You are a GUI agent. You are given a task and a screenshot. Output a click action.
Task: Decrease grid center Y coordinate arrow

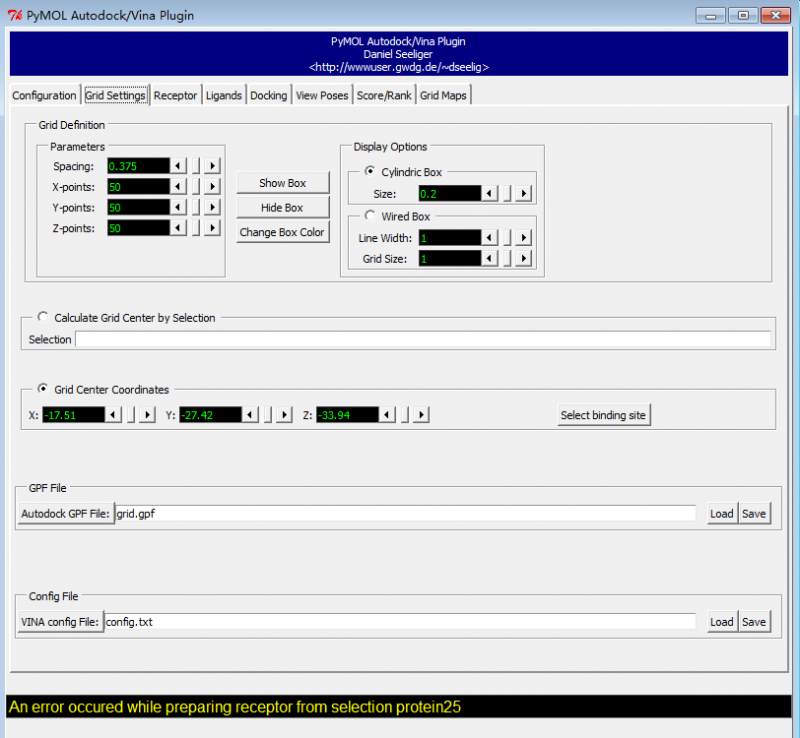(250, 415)
